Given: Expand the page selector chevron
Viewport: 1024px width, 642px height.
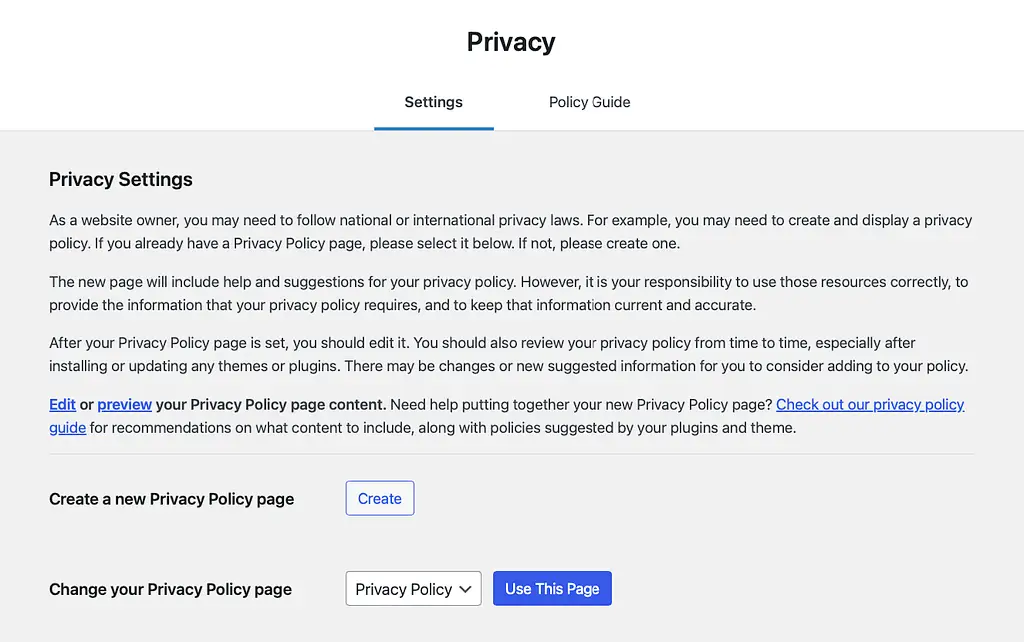Looking at the screenshot, I should coord(467,588).
